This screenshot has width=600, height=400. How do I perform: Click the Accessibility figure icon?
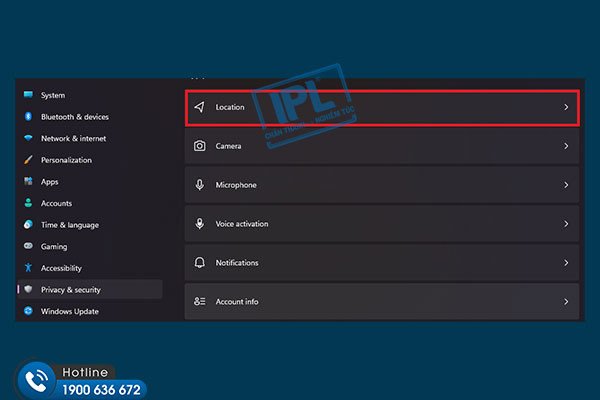click(x=28, y=268)
